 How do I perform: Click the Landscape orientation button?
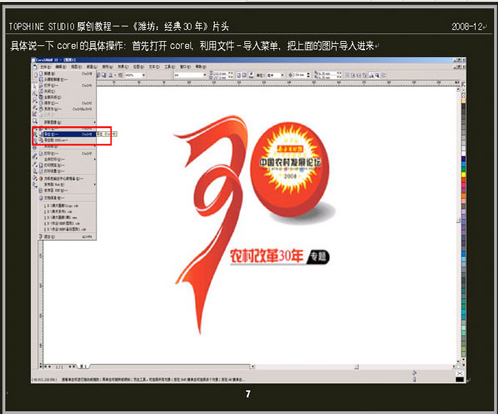(244, 75)
